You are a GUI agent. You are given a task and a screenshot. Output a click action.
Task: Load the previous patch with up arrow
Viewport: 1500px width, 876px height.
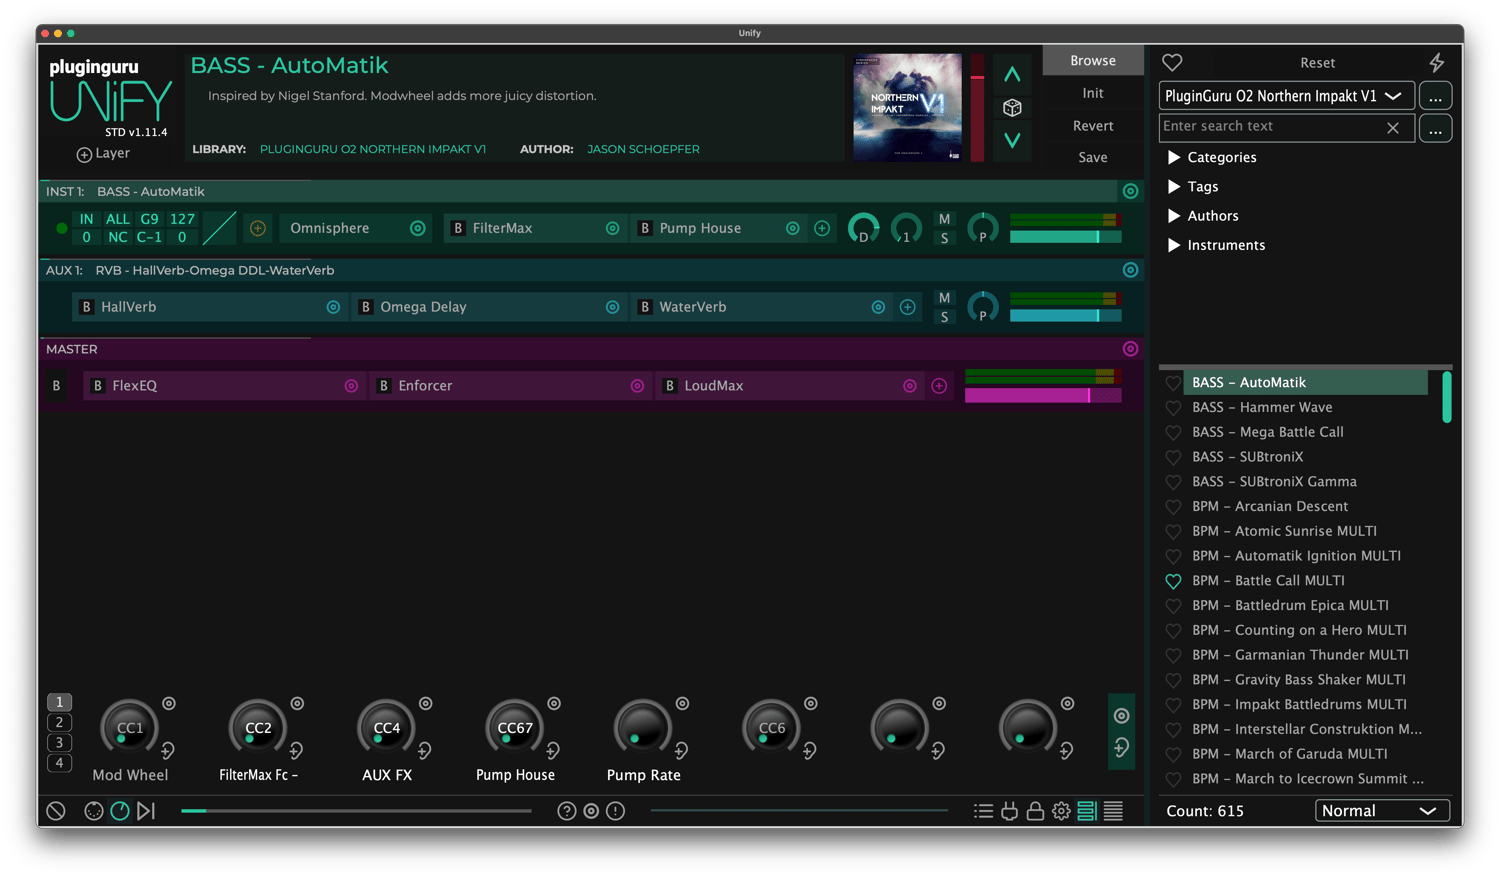[x=1012, y=74]
